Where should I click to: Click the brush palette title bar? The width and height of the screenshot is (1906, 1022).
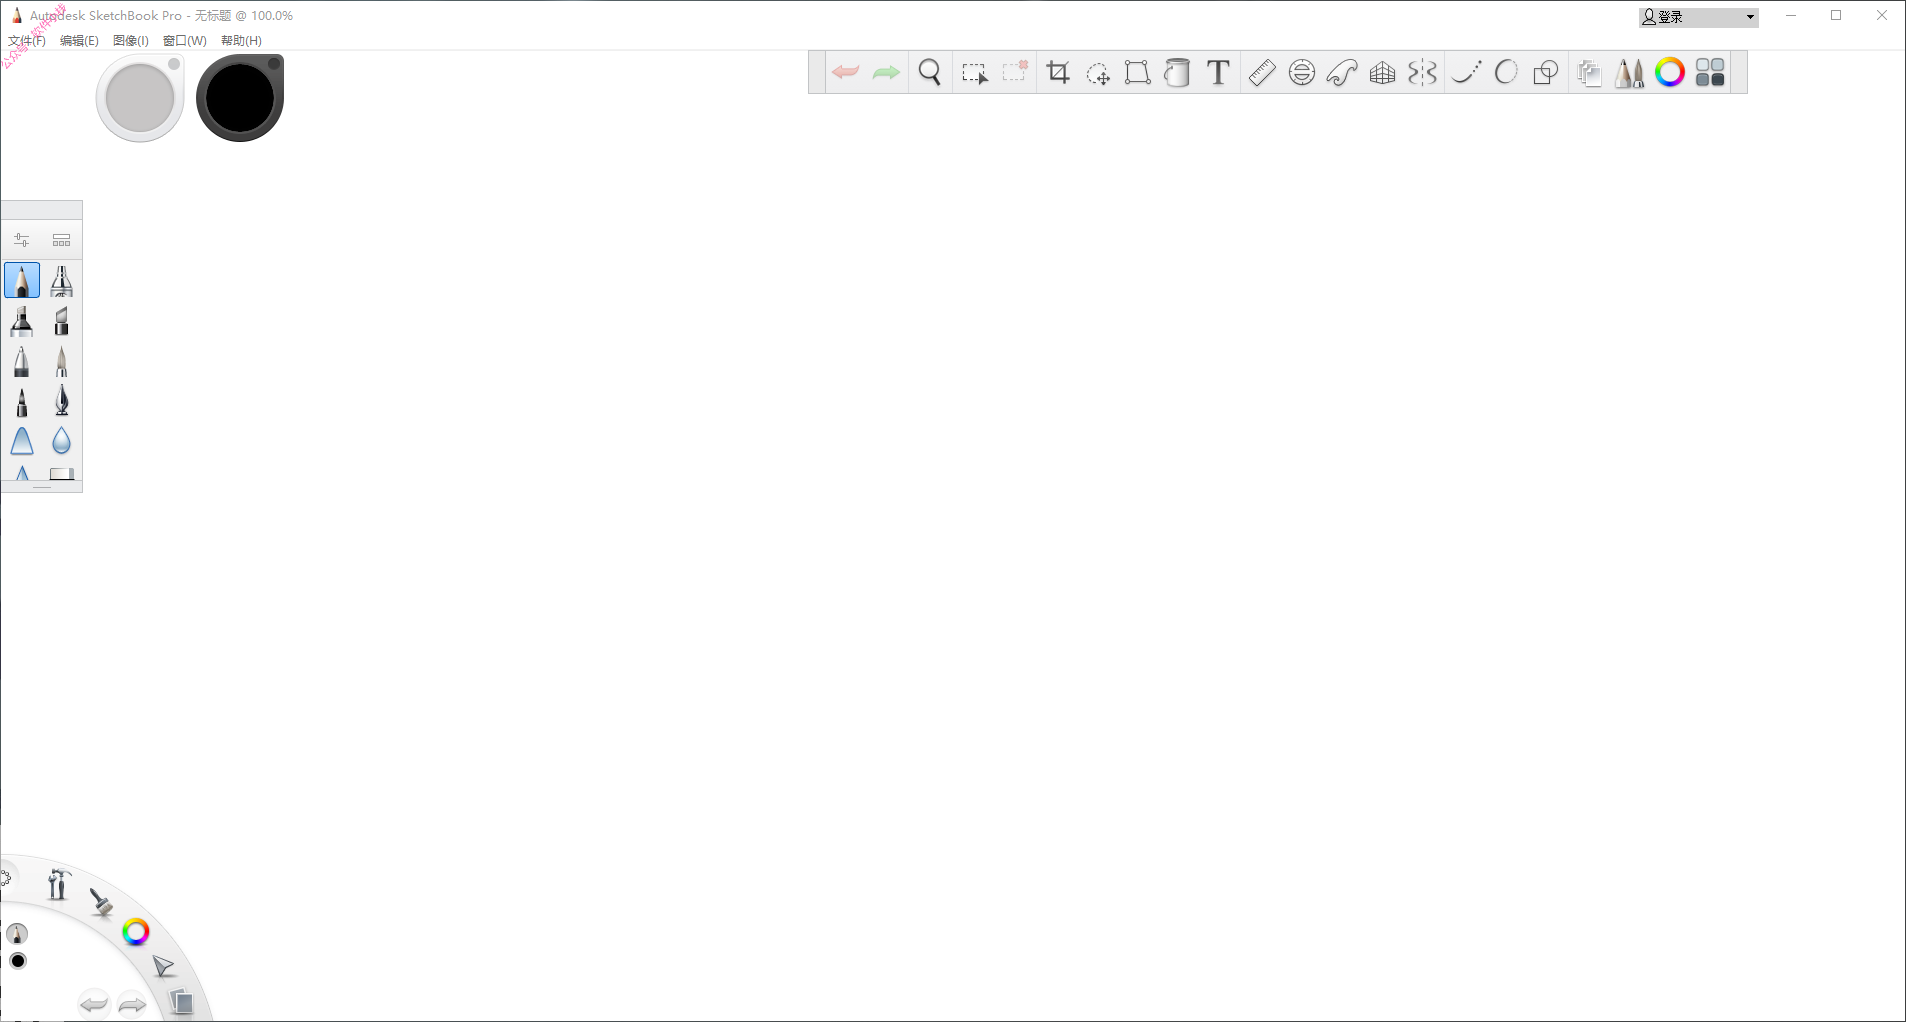tap(42, 210)
